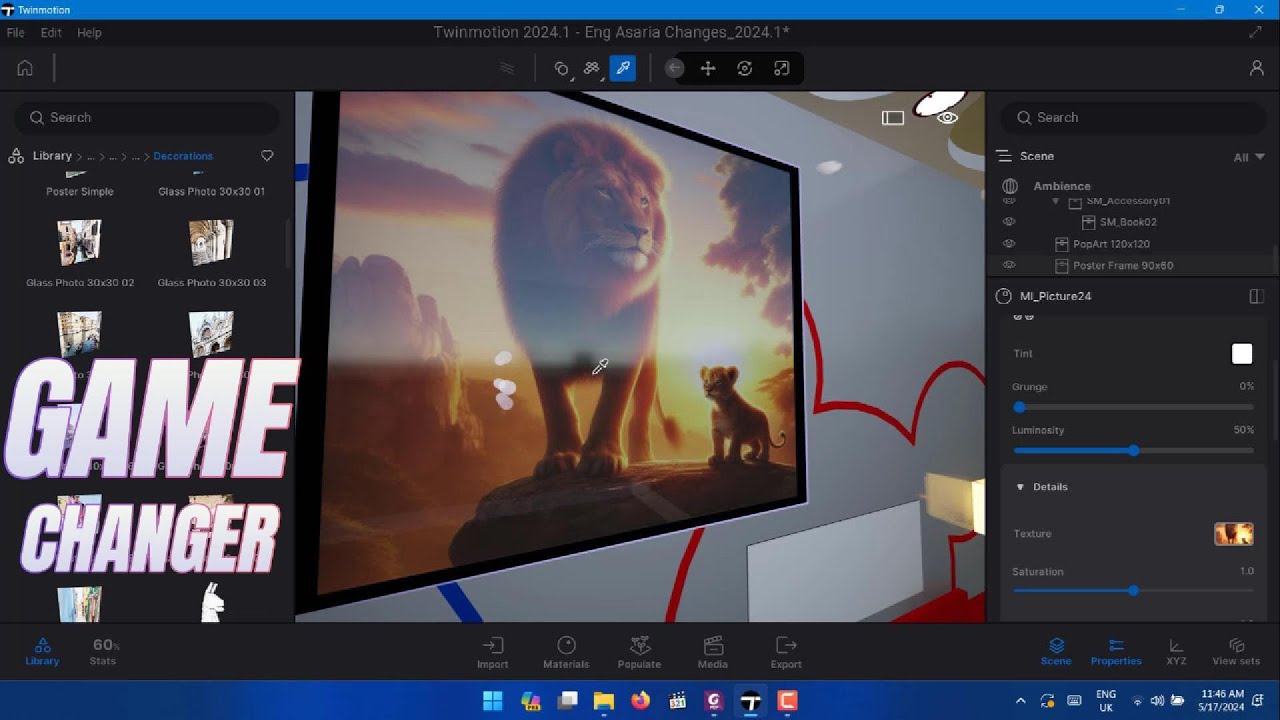Open the Help menu
Image resolution: width=1280 pixels, height=720 pixels.
point(89,32)
